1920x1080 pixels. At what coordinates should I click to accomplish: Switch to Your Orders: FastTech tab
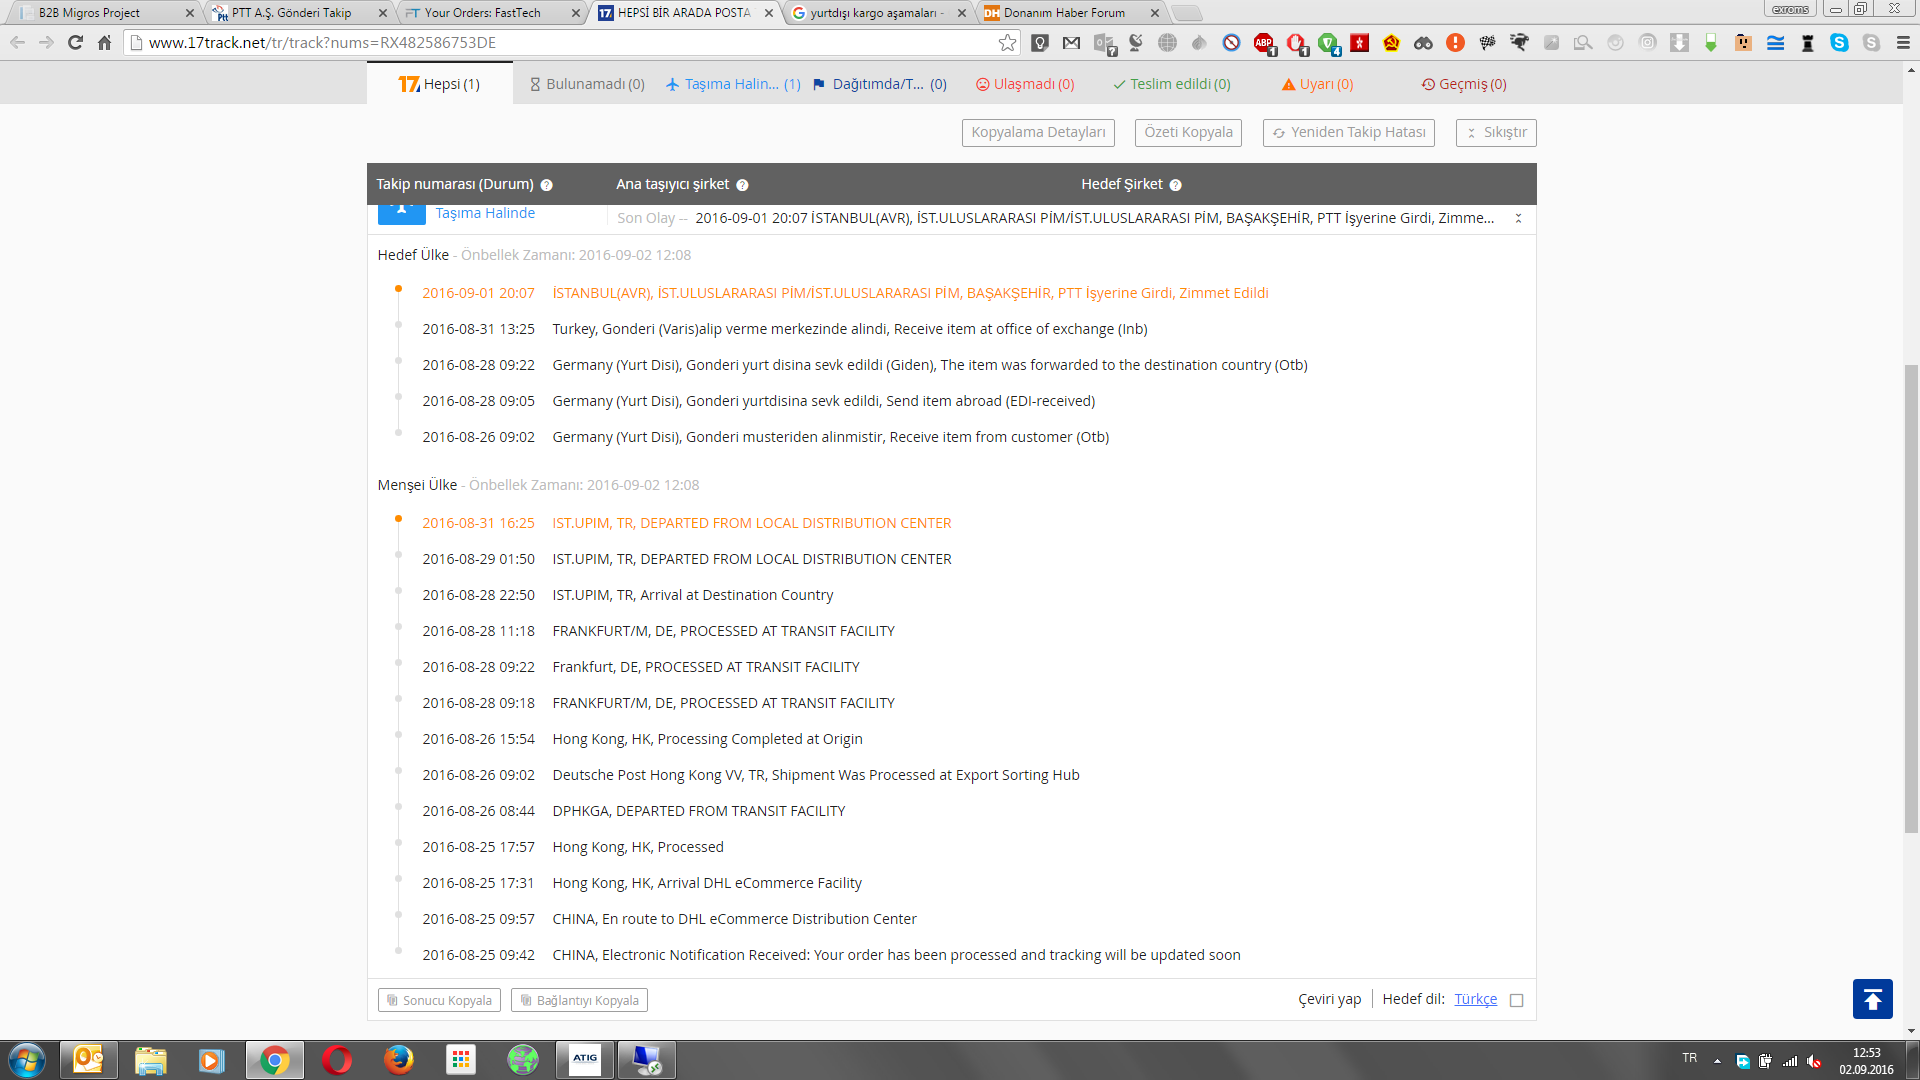[x=490, y=13]
